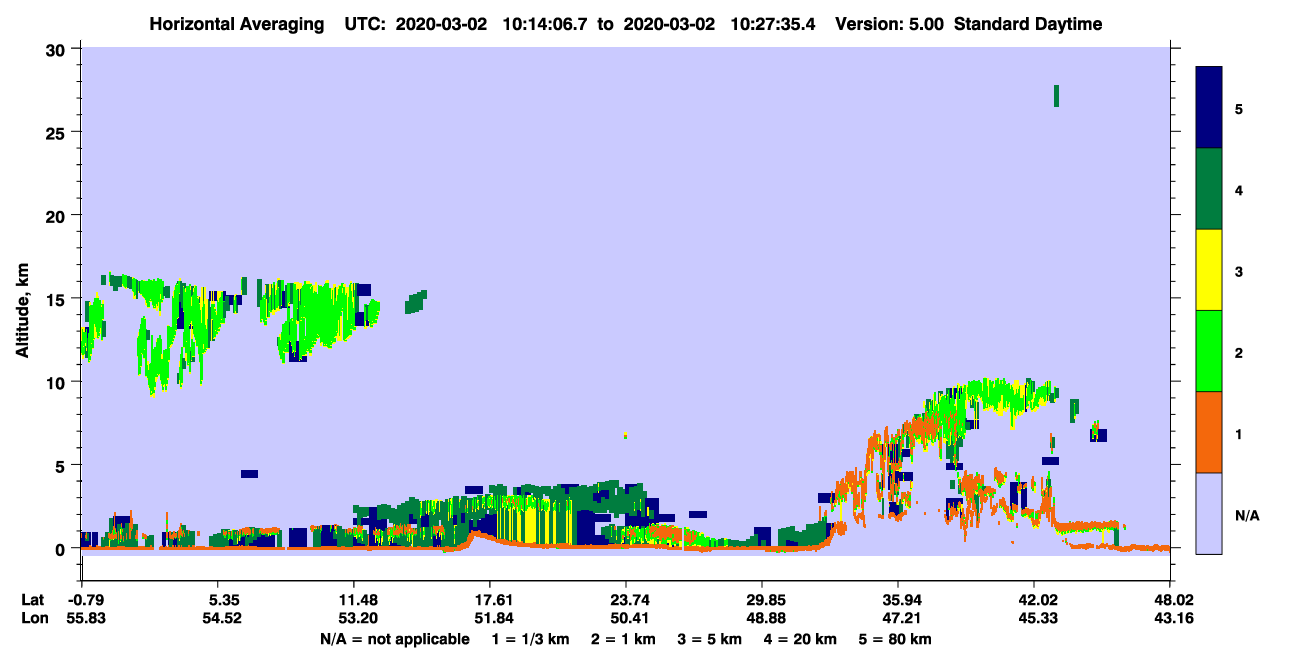Click the altitude tick label 20
1300x667 pixels.
pyautogui.click(x=58, y=216)
